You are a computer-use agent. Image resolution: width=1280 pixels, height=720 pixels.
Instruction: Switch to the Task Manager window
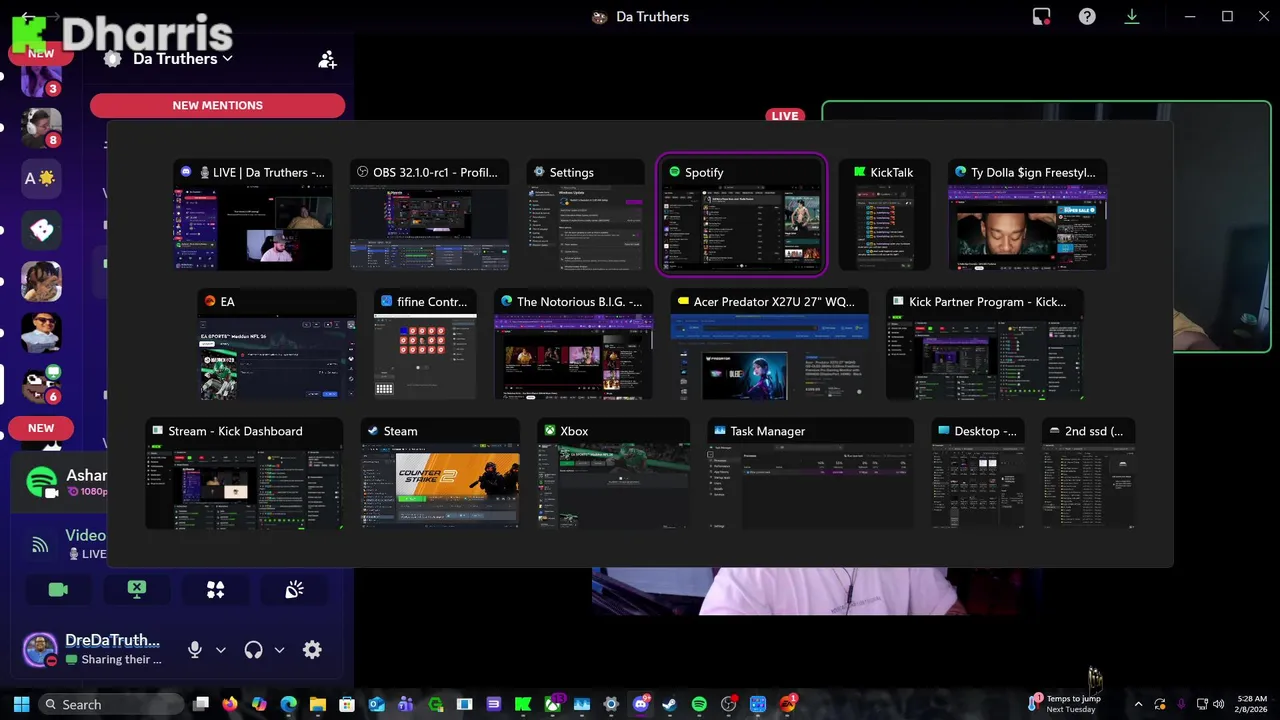tap(810, 473)
